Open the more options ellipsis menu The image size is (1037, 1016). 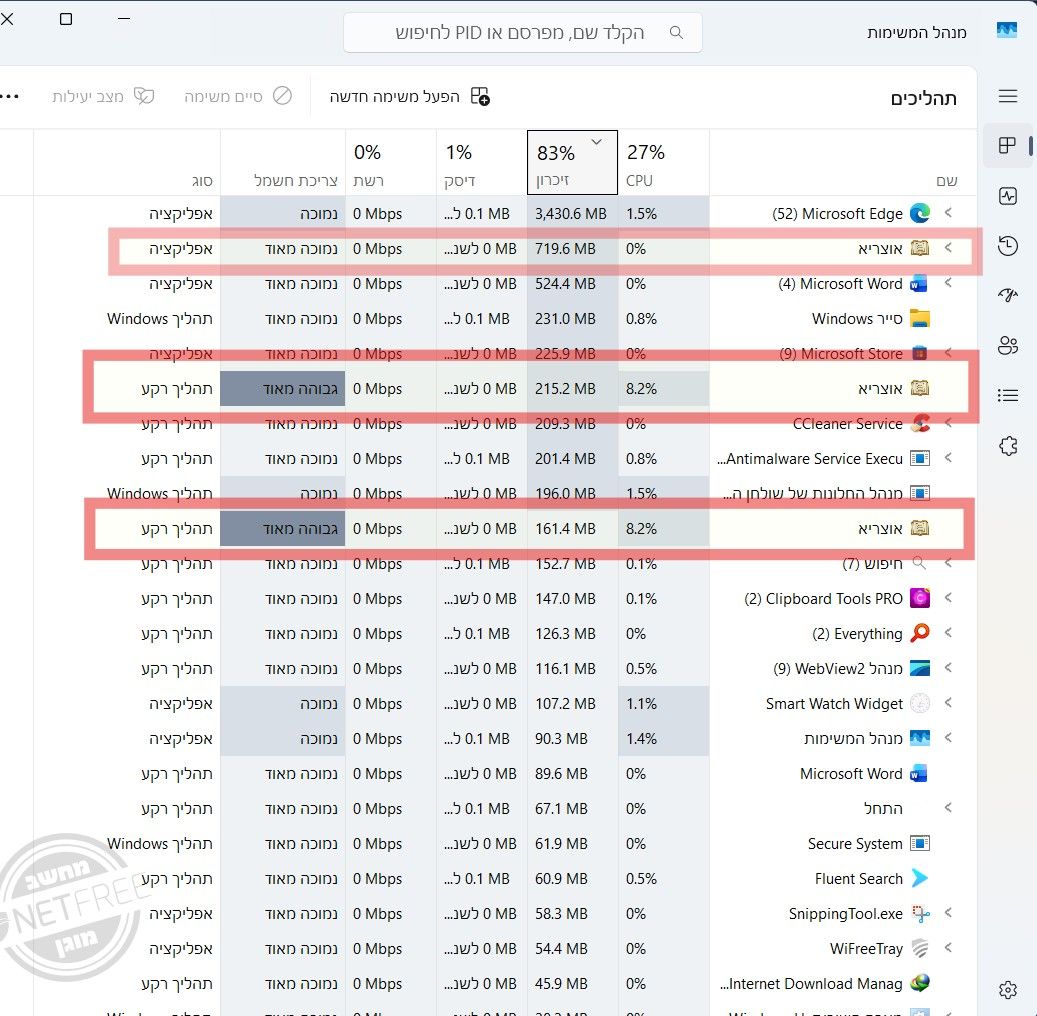[x=9, y=97]
